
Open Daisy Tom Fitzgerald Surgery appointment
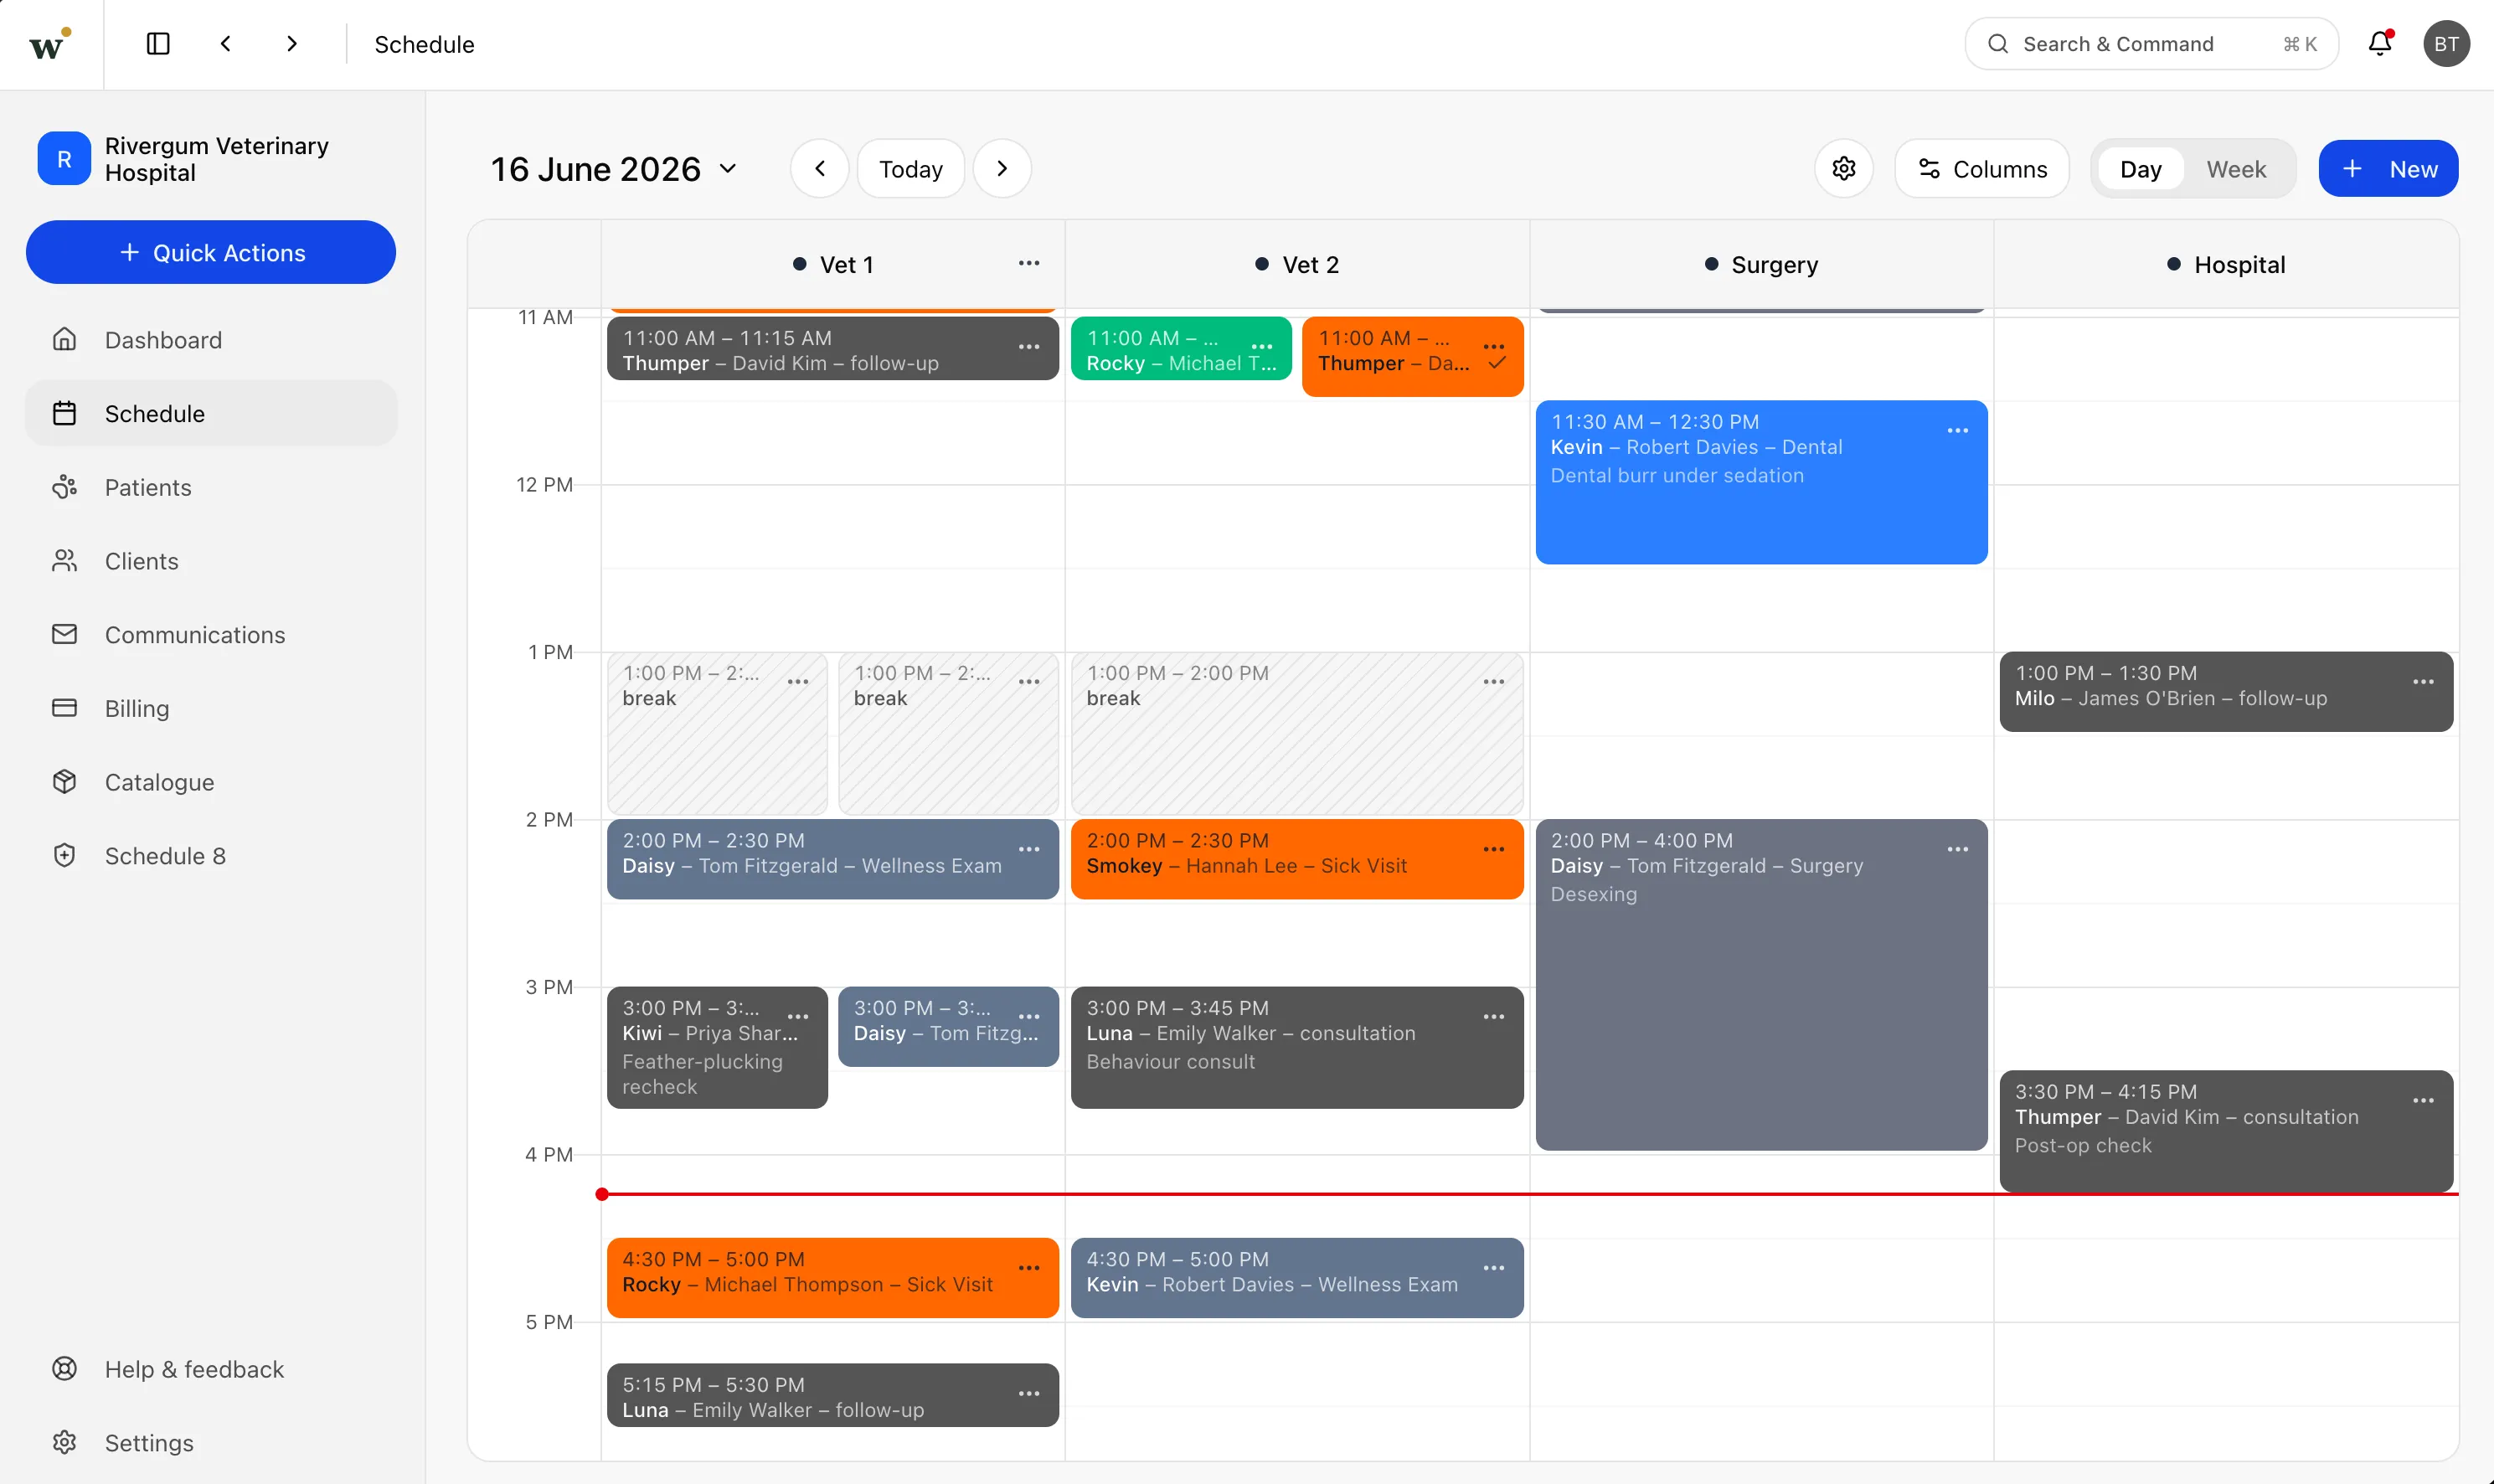pyautogui.click(x=1761, y=985)
